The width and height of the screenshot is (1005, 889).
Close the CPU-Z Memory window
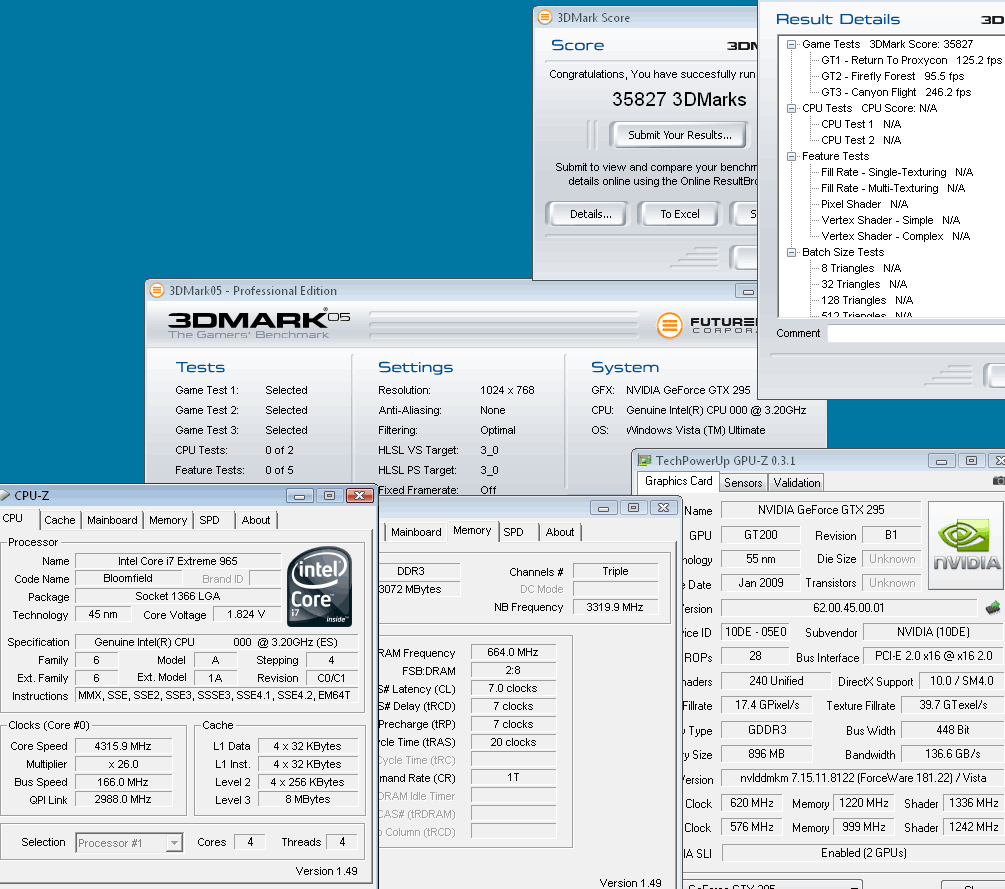click(663, 508)
